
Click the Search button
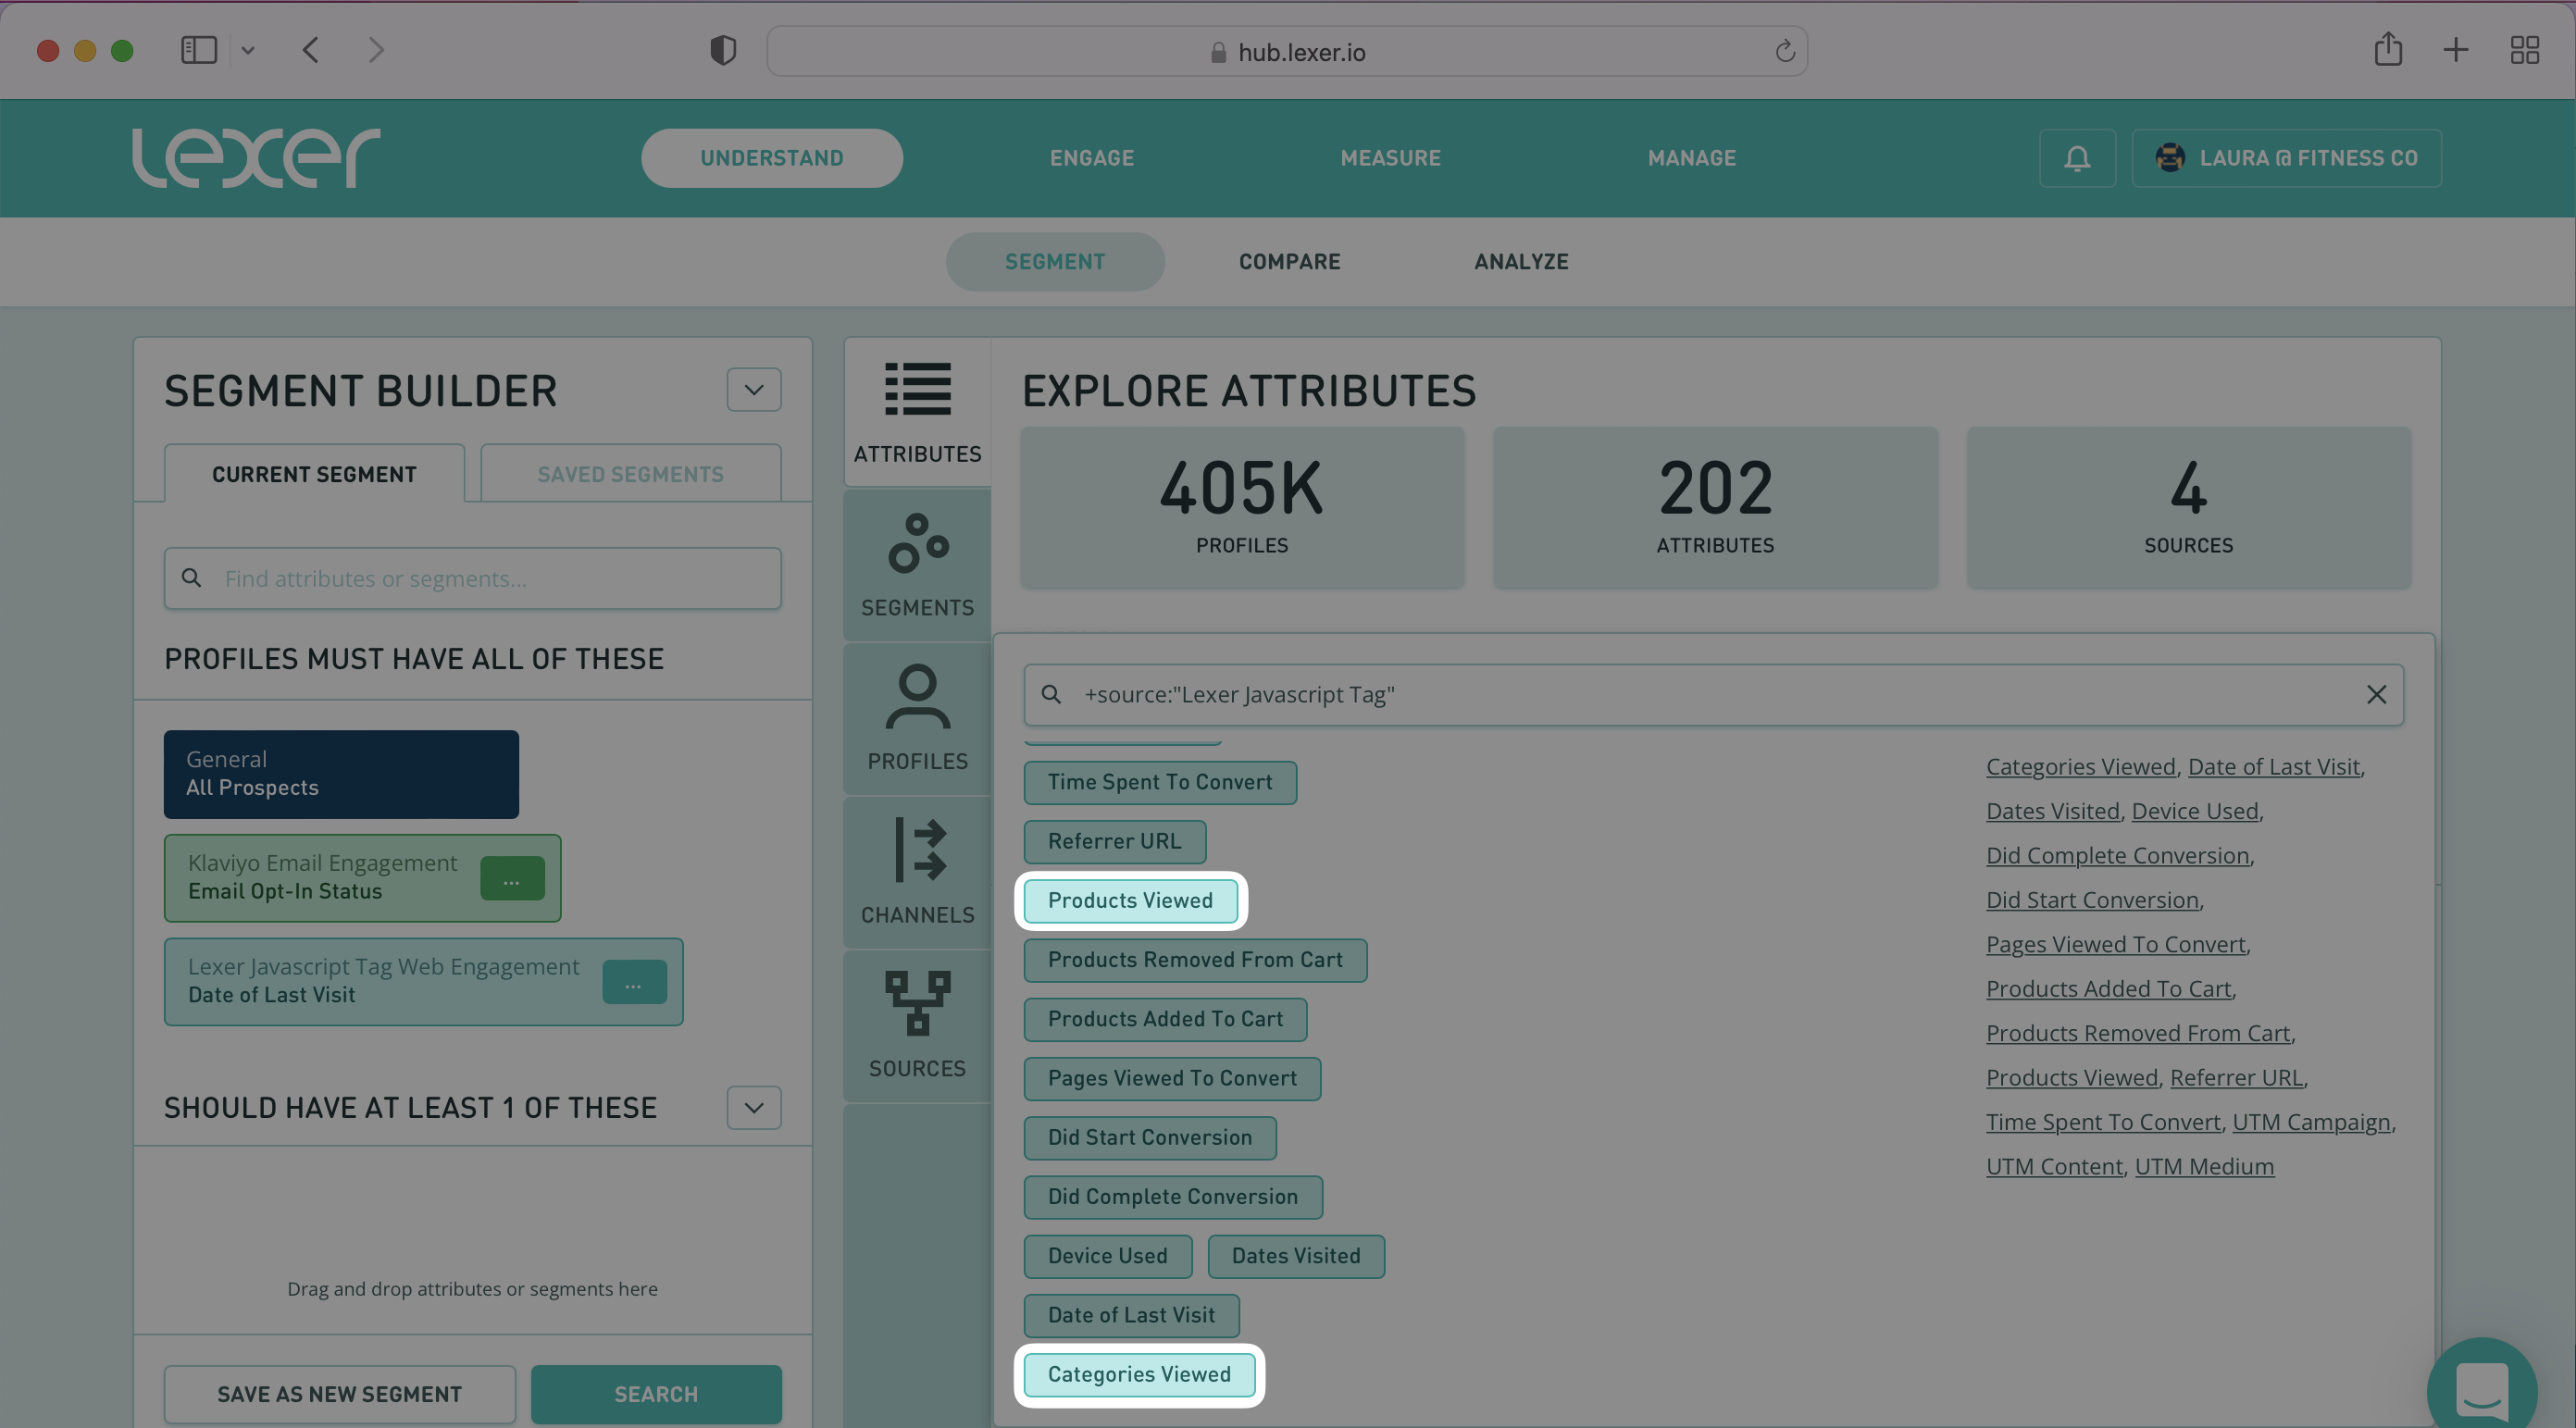tap(655, 1393)
